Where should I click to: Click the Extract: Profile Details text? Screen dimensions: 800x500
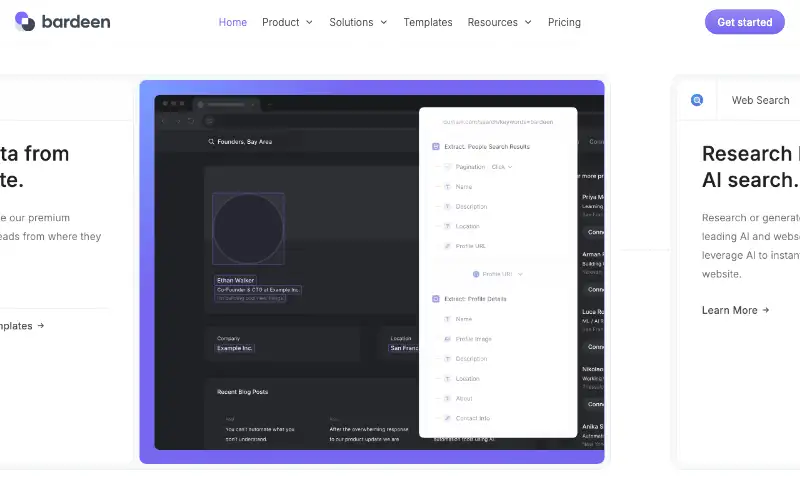pyautogui.click(x=475, y=299)
